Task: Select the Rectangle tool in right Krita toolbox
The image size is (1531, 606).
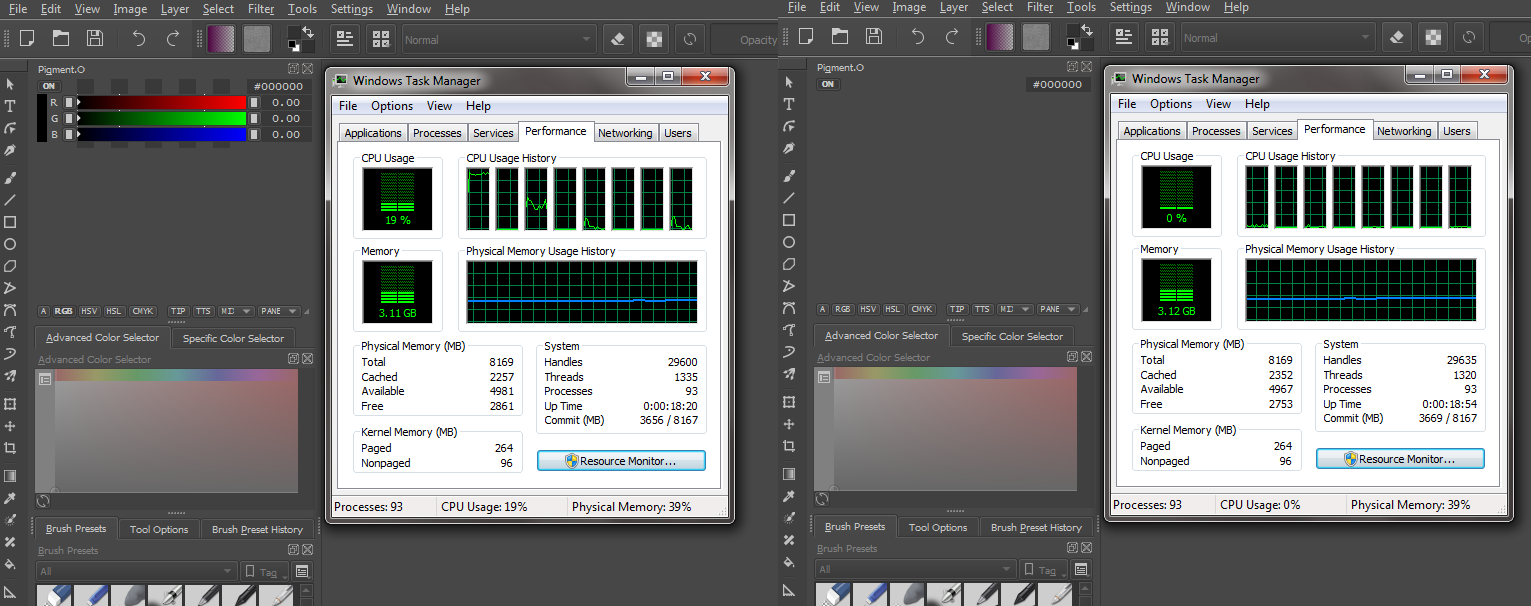Action: (789, 220)
